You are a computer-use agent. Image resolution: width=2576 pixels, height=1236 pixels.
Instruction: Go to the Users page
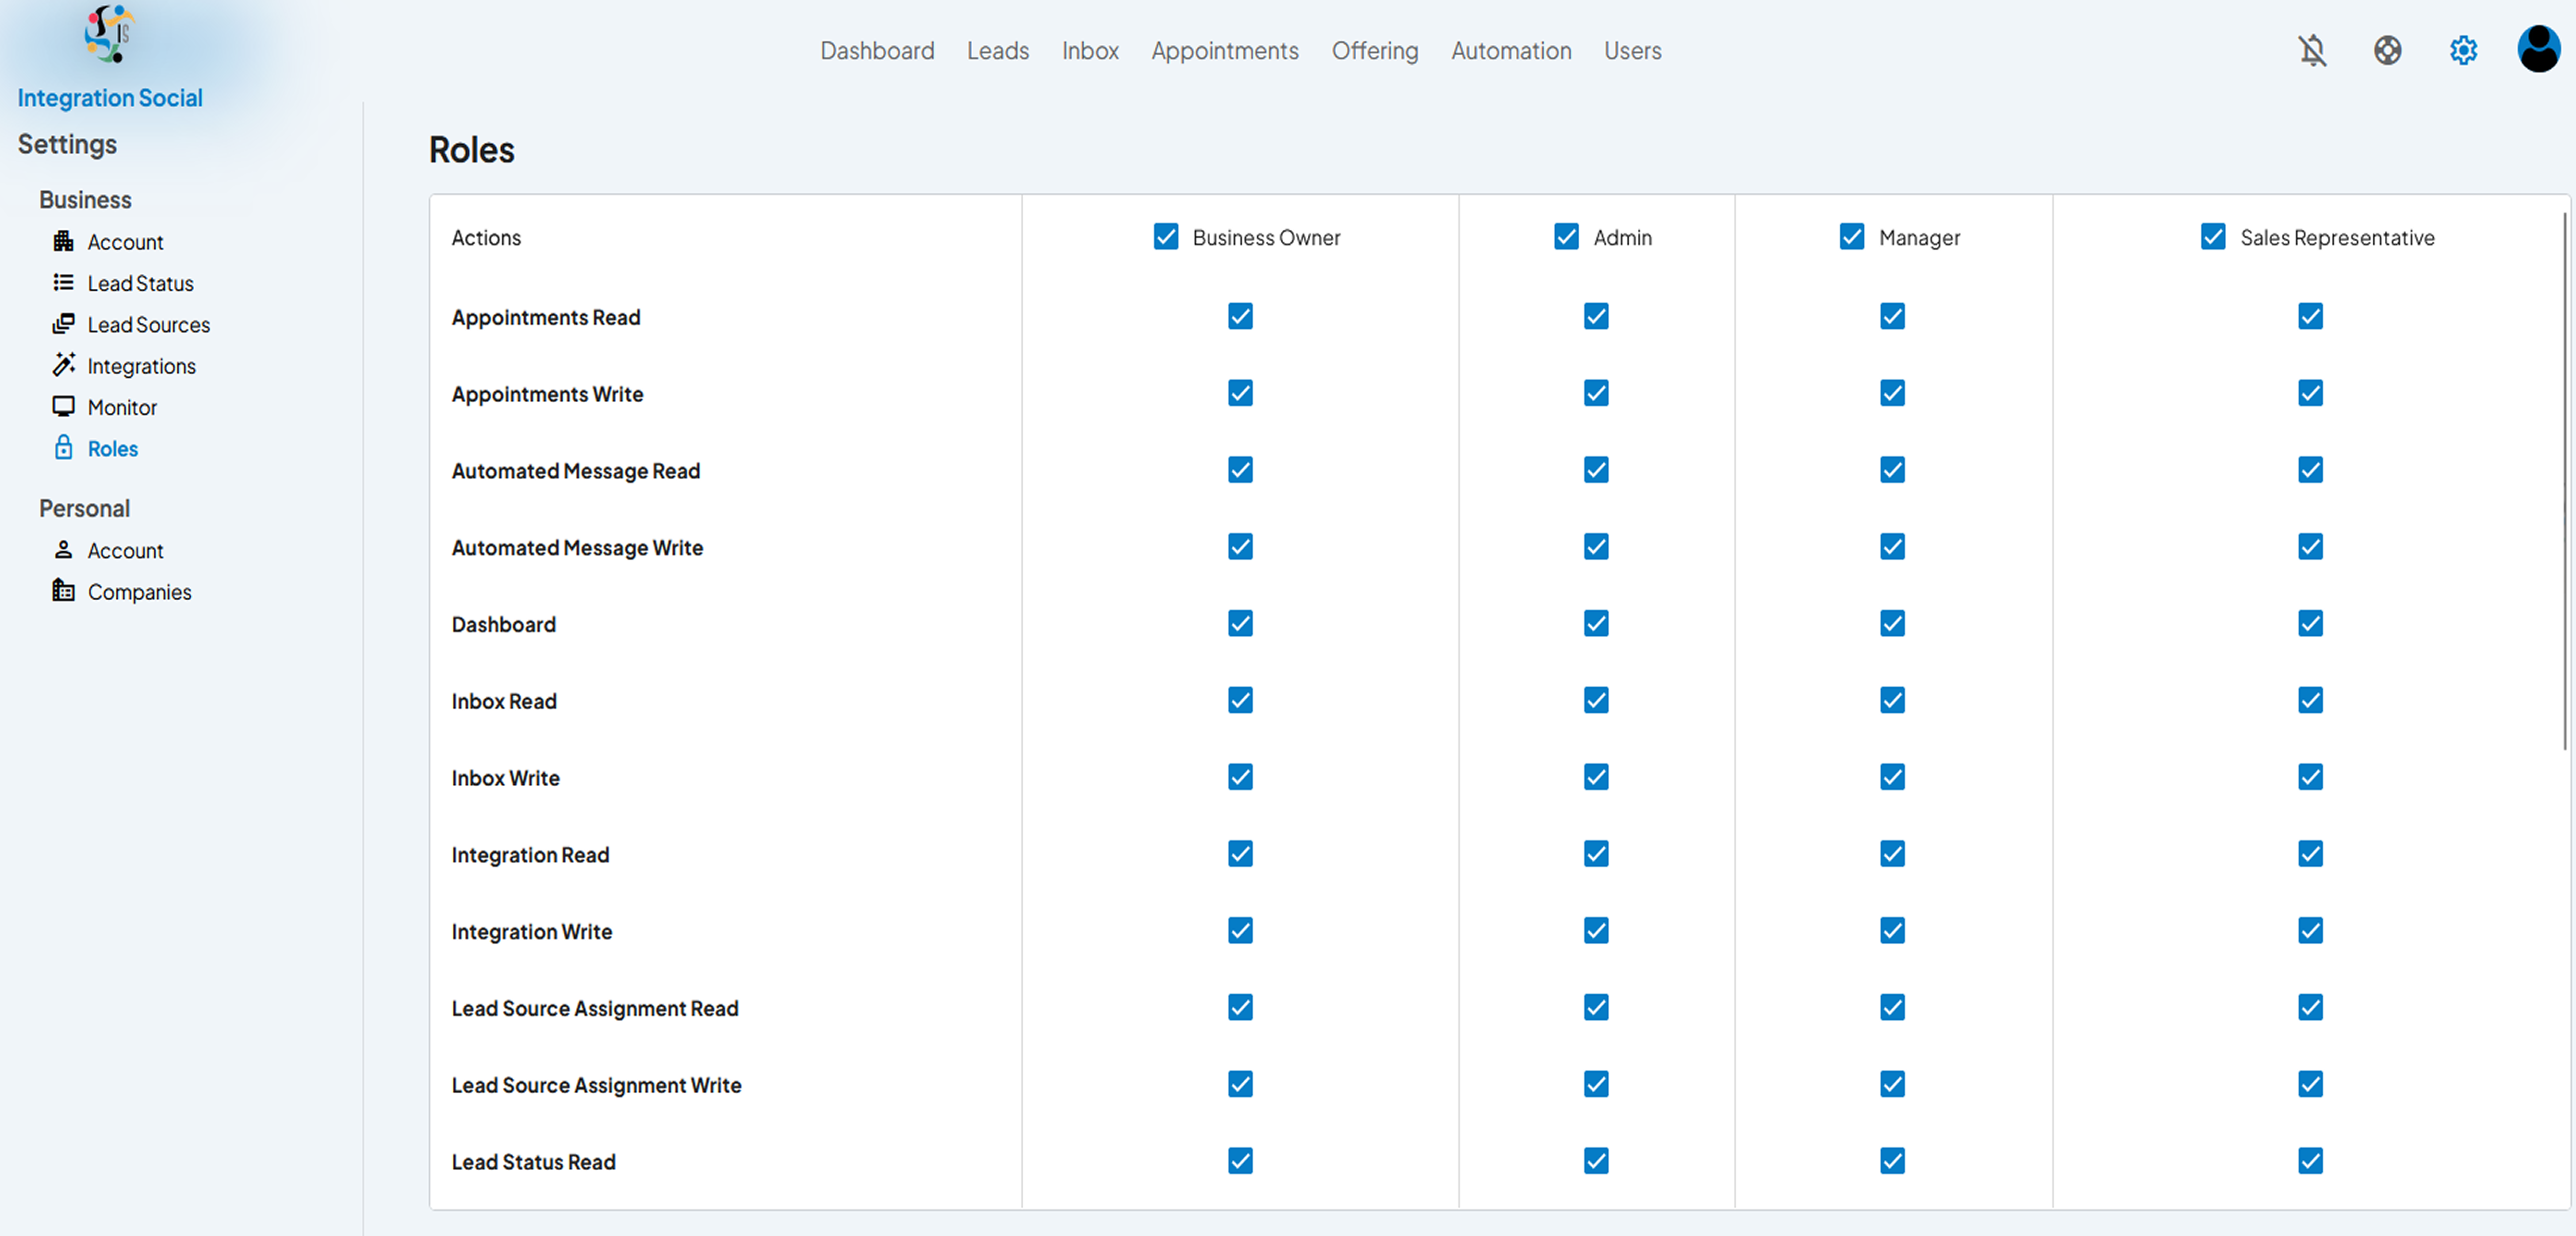click(x=1632, y=50)
